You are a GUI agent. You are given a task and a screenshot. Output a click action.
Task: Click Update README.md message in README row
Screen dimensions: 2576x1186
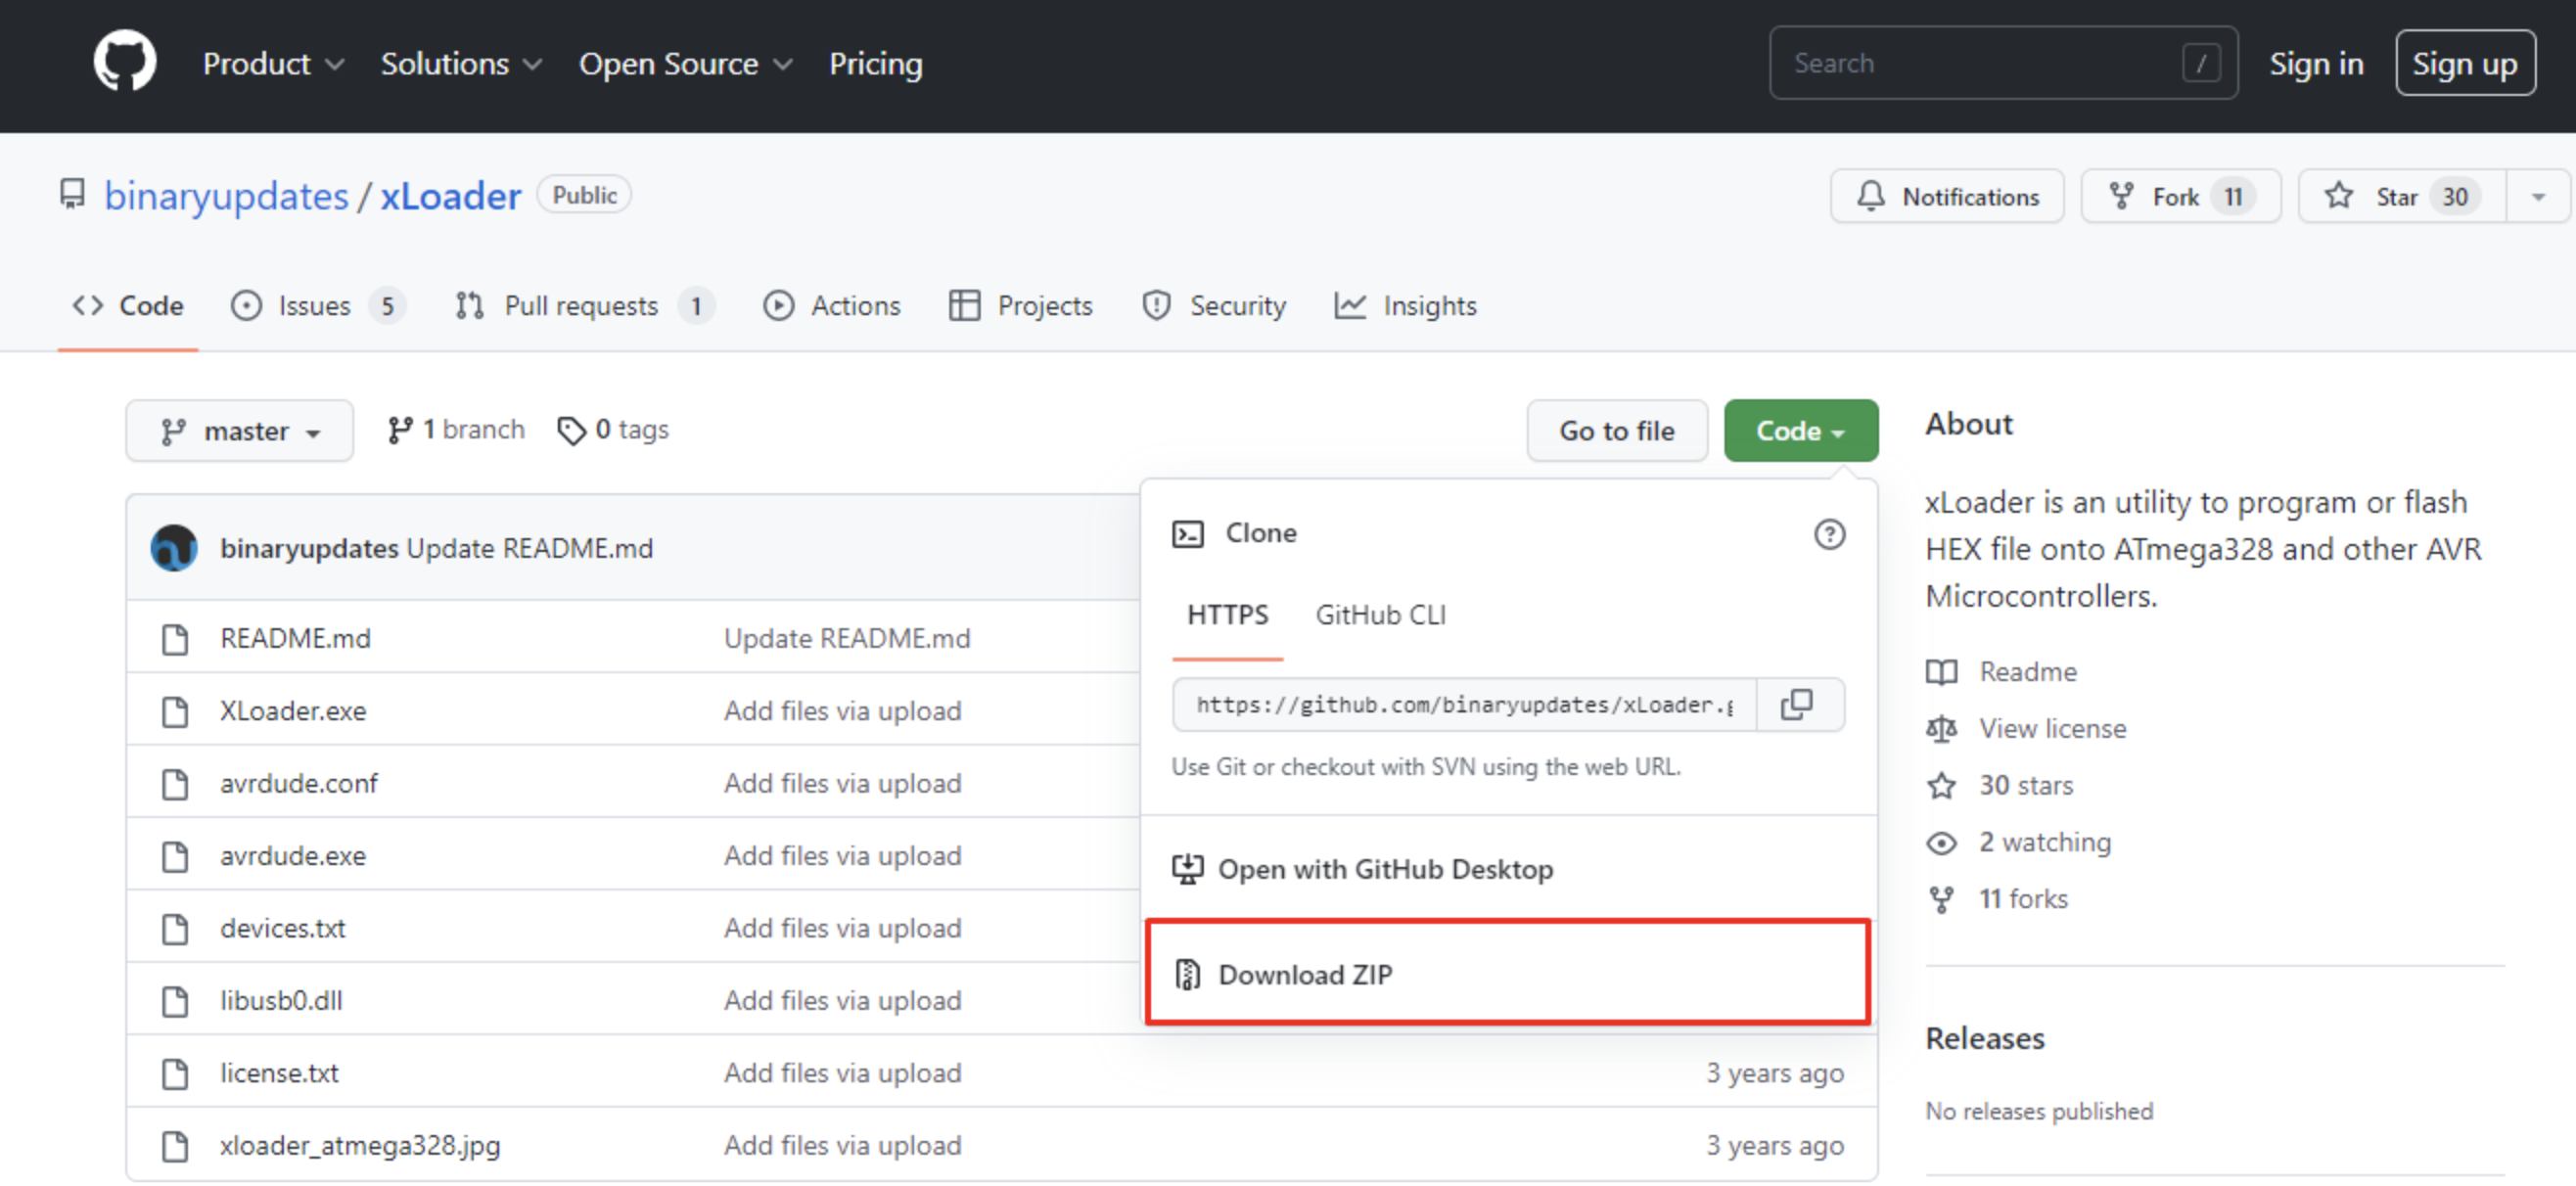[x=846, y=638]
